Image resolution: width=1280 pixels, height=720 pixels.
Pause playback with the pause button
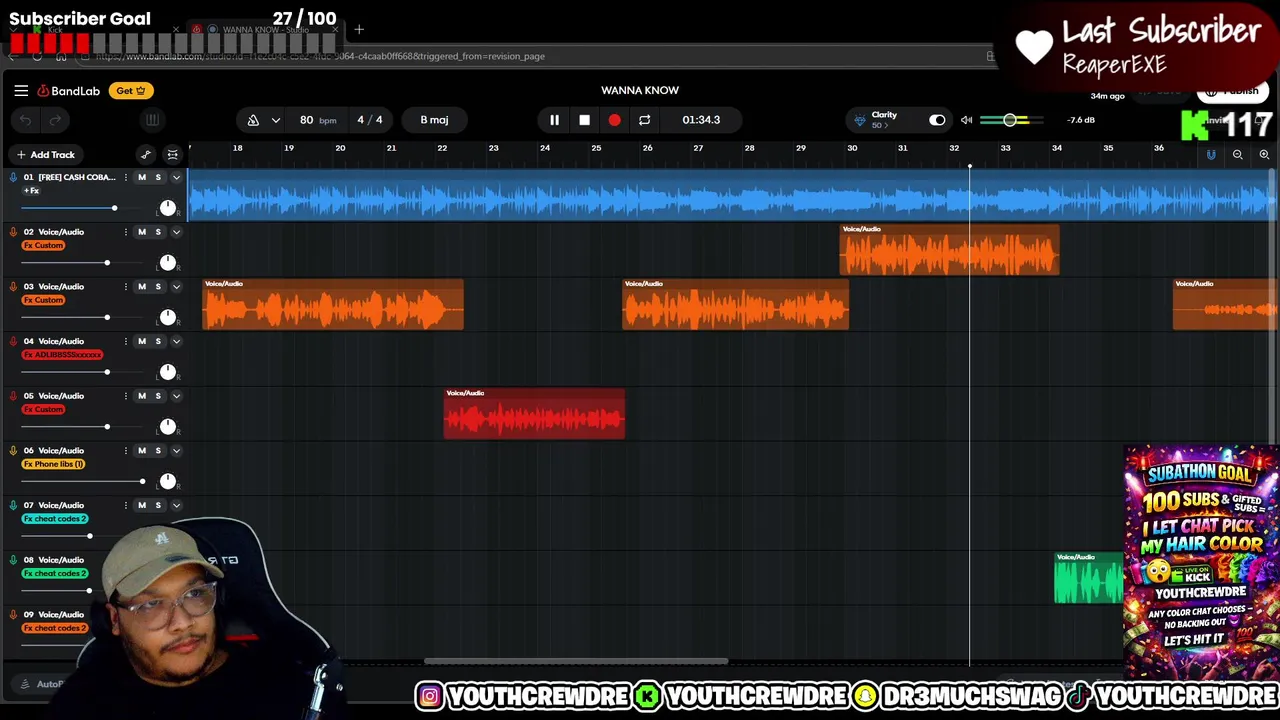pos(554,120)
